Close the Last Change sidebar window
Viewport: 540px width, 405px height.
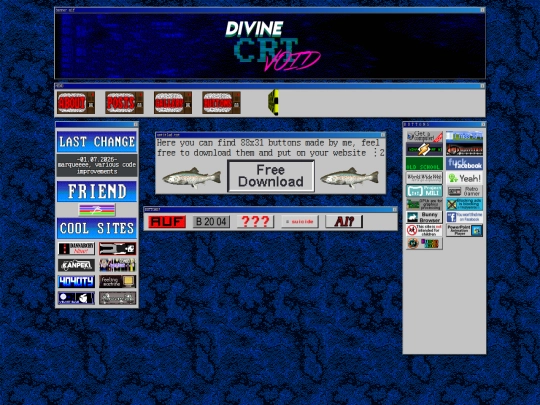tap(136, 124)
